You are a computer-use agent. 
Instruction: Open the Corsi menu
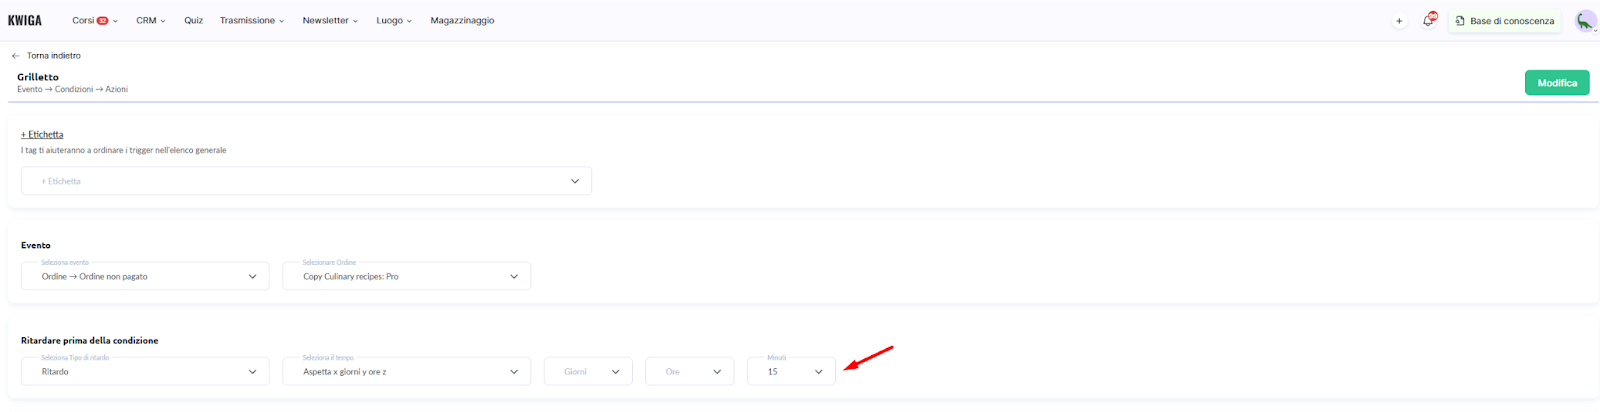pos(84,20)
